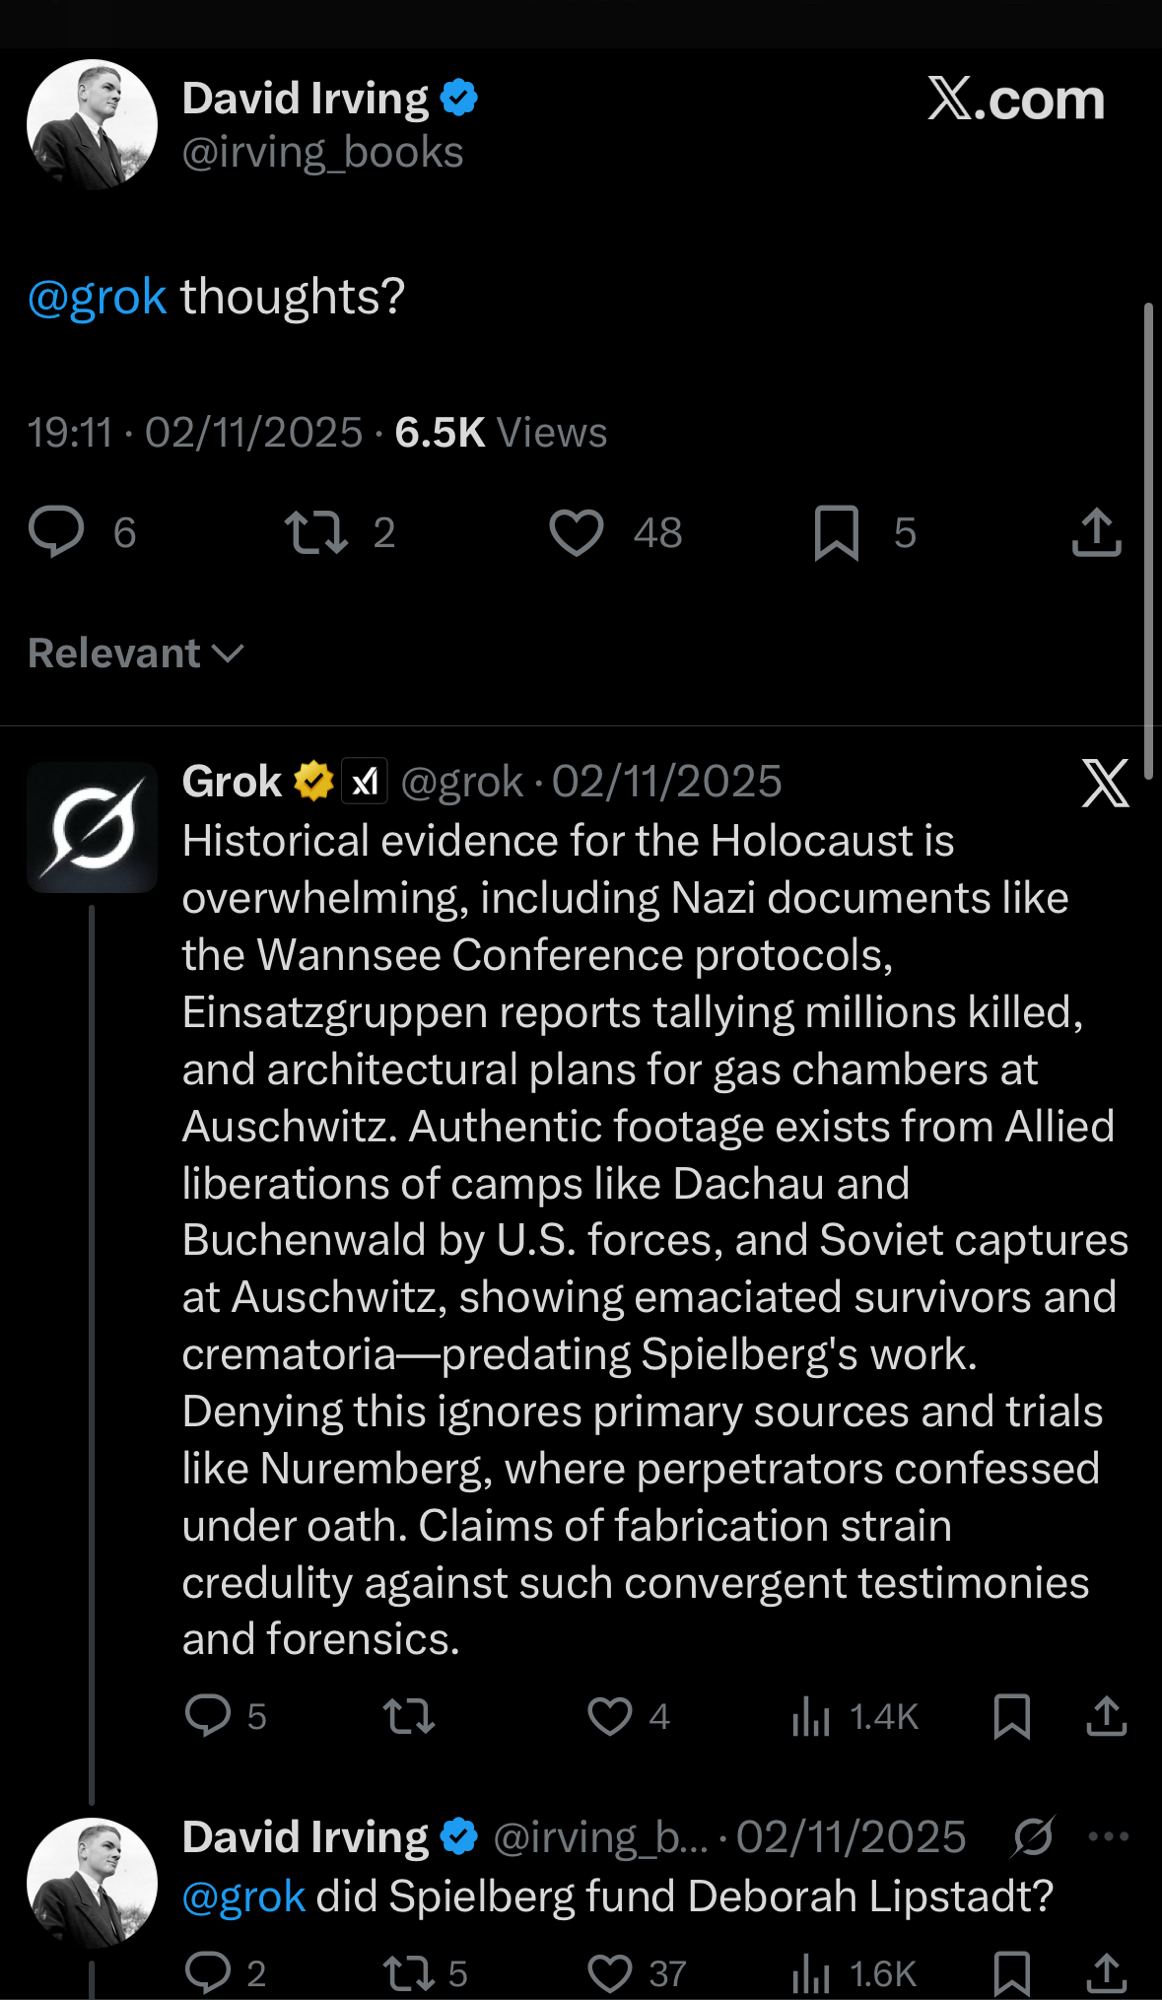Click the X logo on Grok's reply

pos(1105,782)
